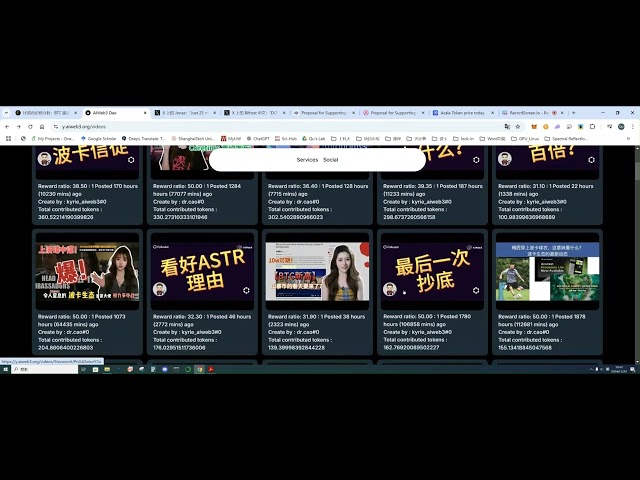Click token value 155.13418845047568
Viewport: 640px width, 480px height.
[525, 348]
